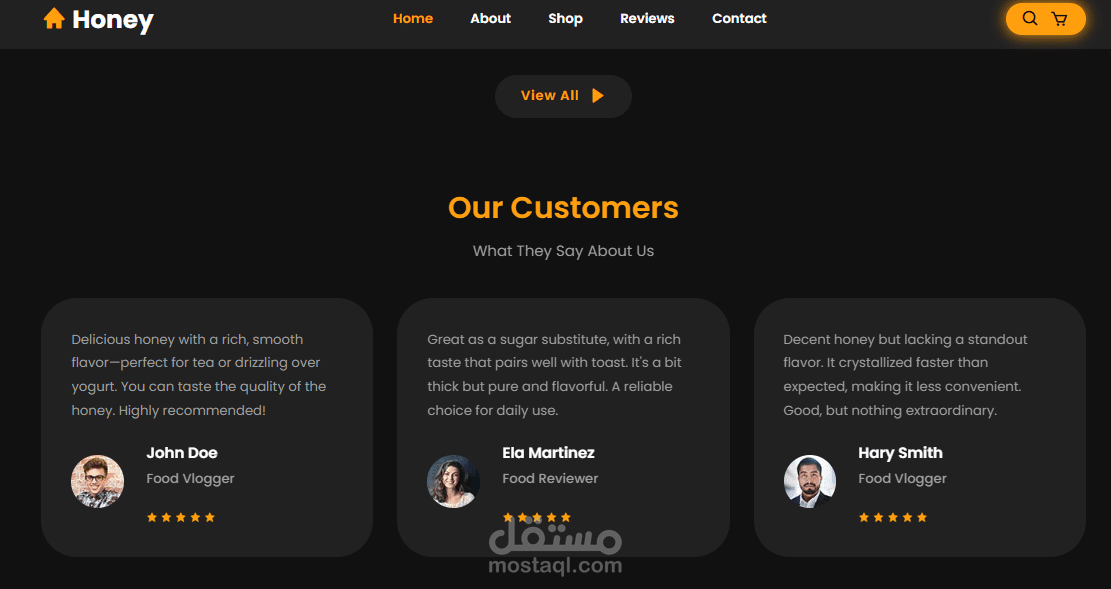This screenshot has width=1111, height=589.
Task: Click John Doe's star rating
Action: click(x=181, y=517)
